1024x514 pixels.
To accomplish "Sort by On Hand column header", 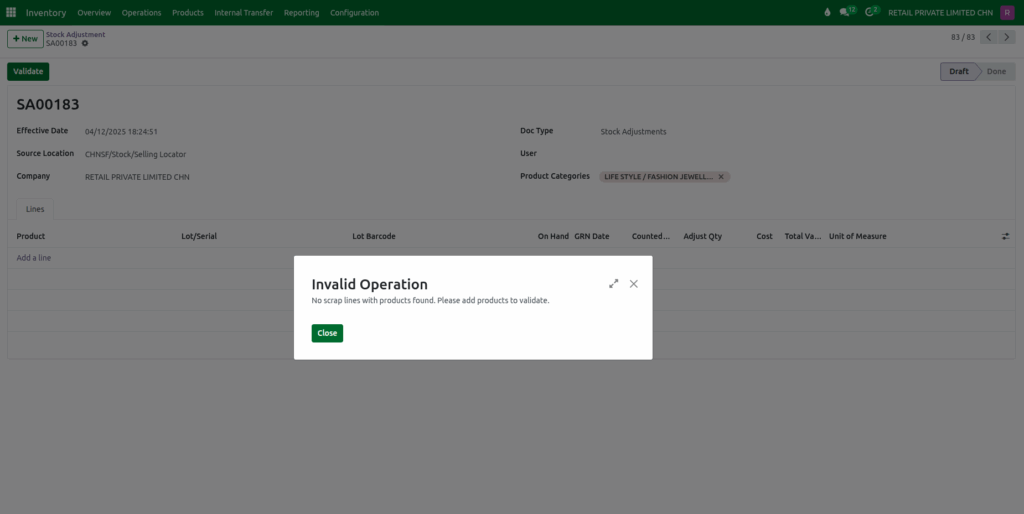I will tap(553, 236).
